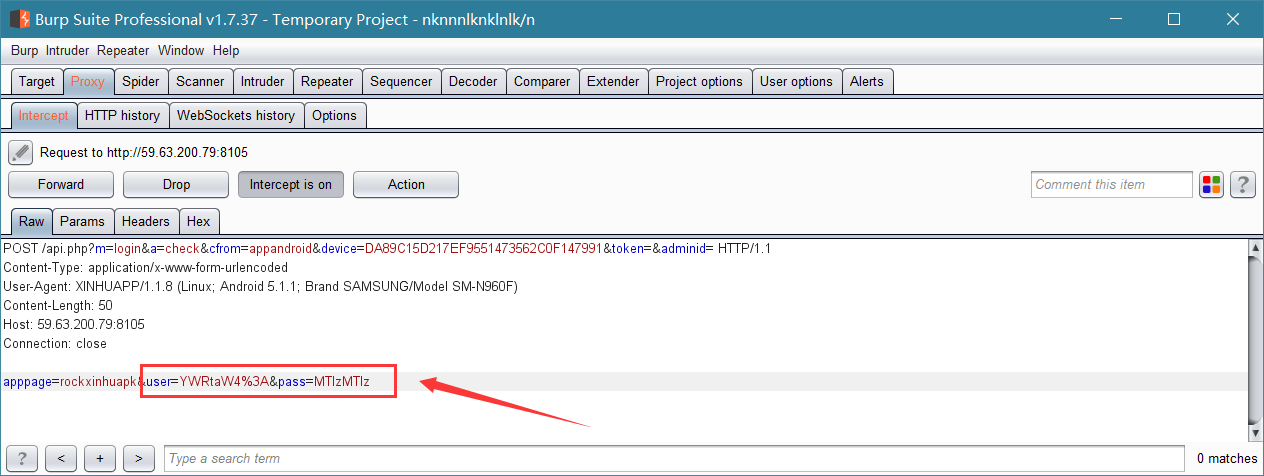1264x476 pixels.
Task: Click the search help question mark icon
Action: (x=23, y=458)
